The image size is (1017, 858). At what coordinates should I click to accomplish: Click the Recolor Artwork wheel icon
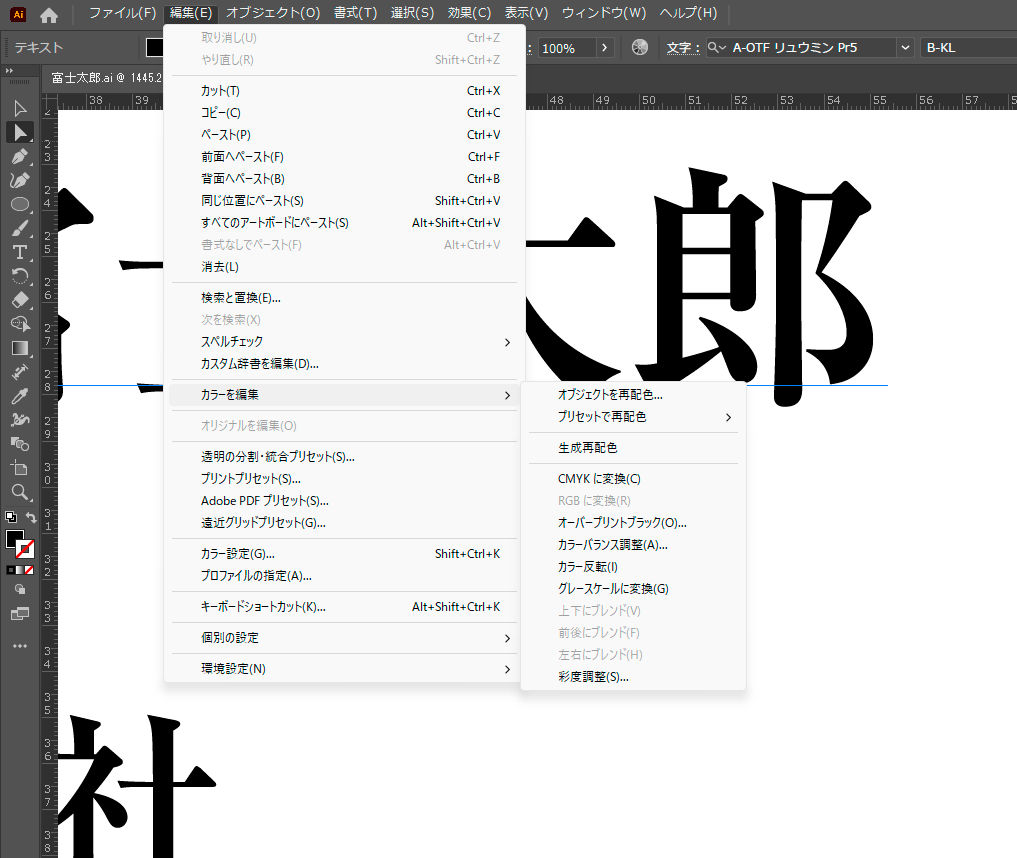[x=640, y=47]
